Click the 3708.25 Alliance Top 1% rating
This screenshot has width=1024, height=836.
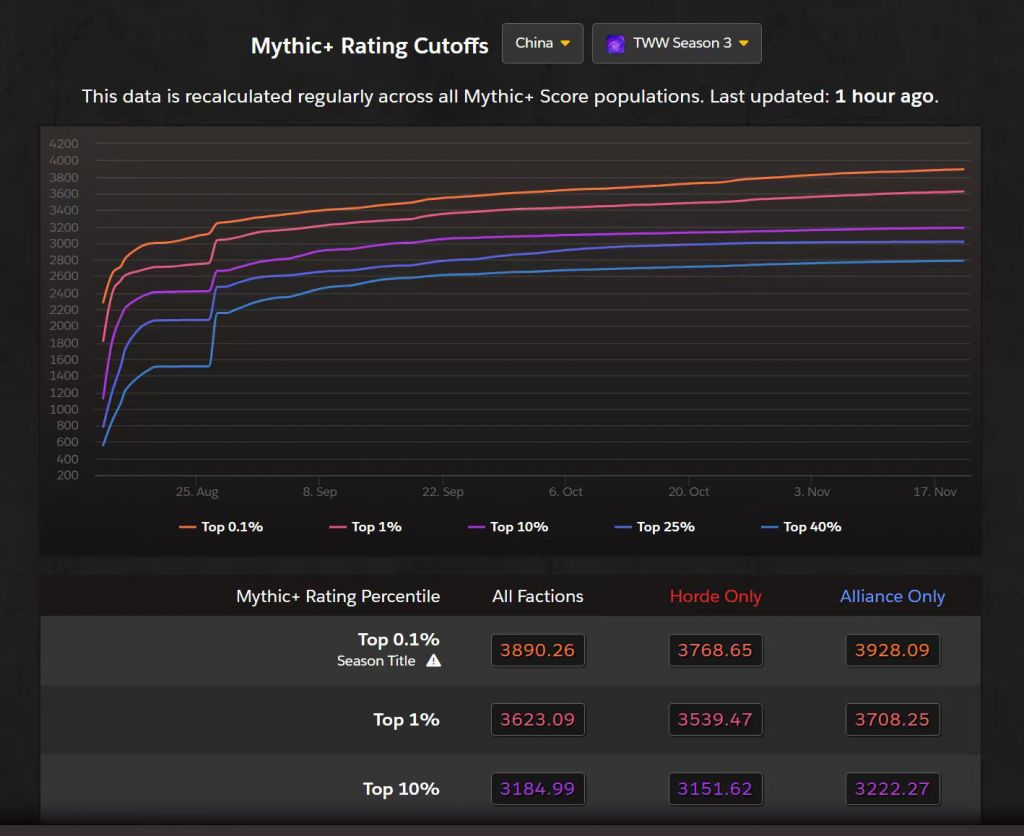tap(892, 719)
